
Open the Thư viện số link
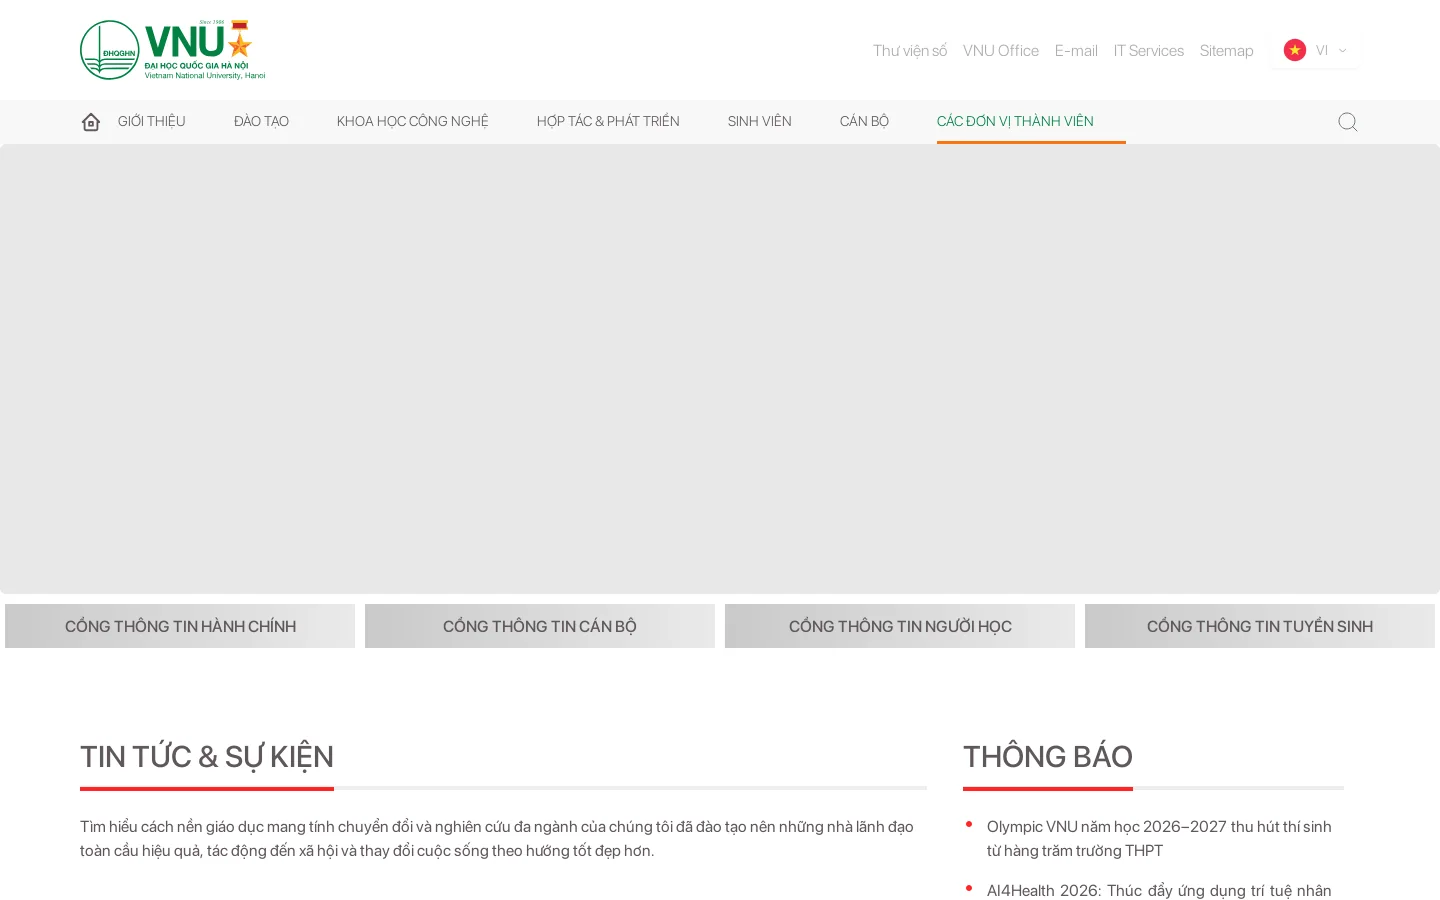910,50
